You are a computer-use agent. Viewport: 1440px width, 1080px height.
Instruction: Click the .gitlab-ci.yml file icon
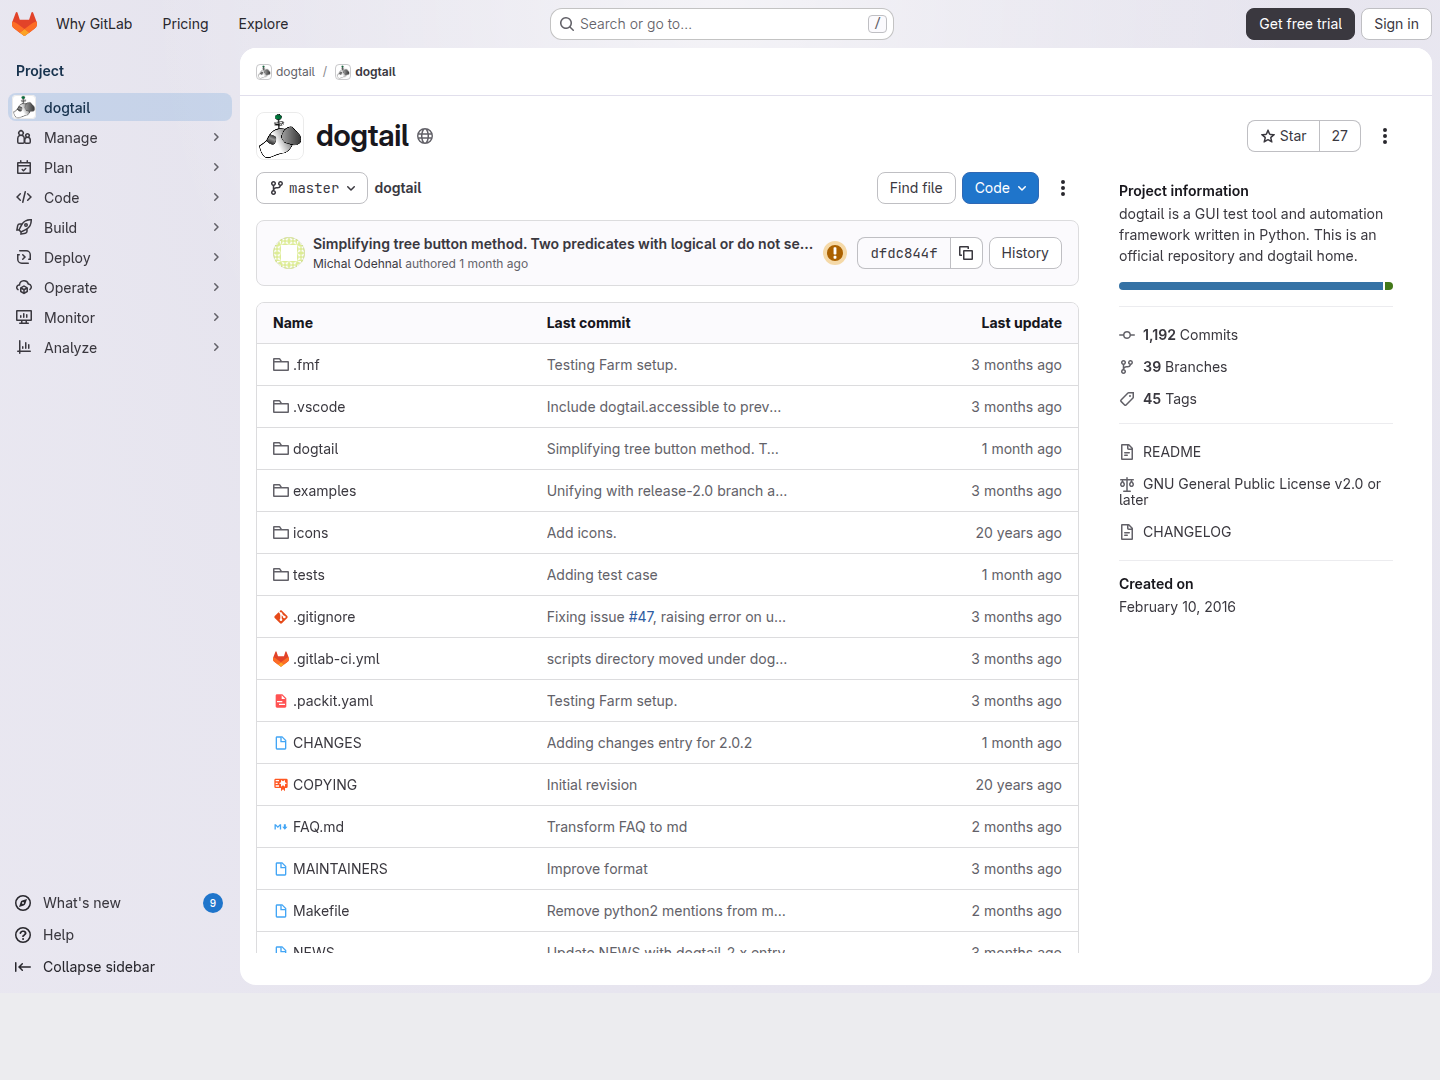pyautogui.click(x=281, y=659)
